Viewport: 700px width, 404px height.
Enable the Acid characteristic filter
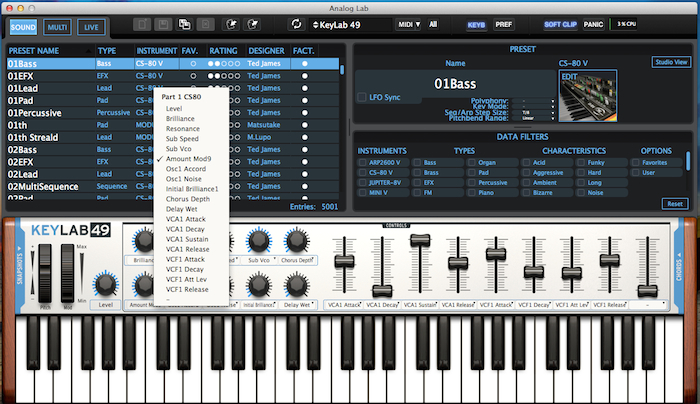click(526, 162)
